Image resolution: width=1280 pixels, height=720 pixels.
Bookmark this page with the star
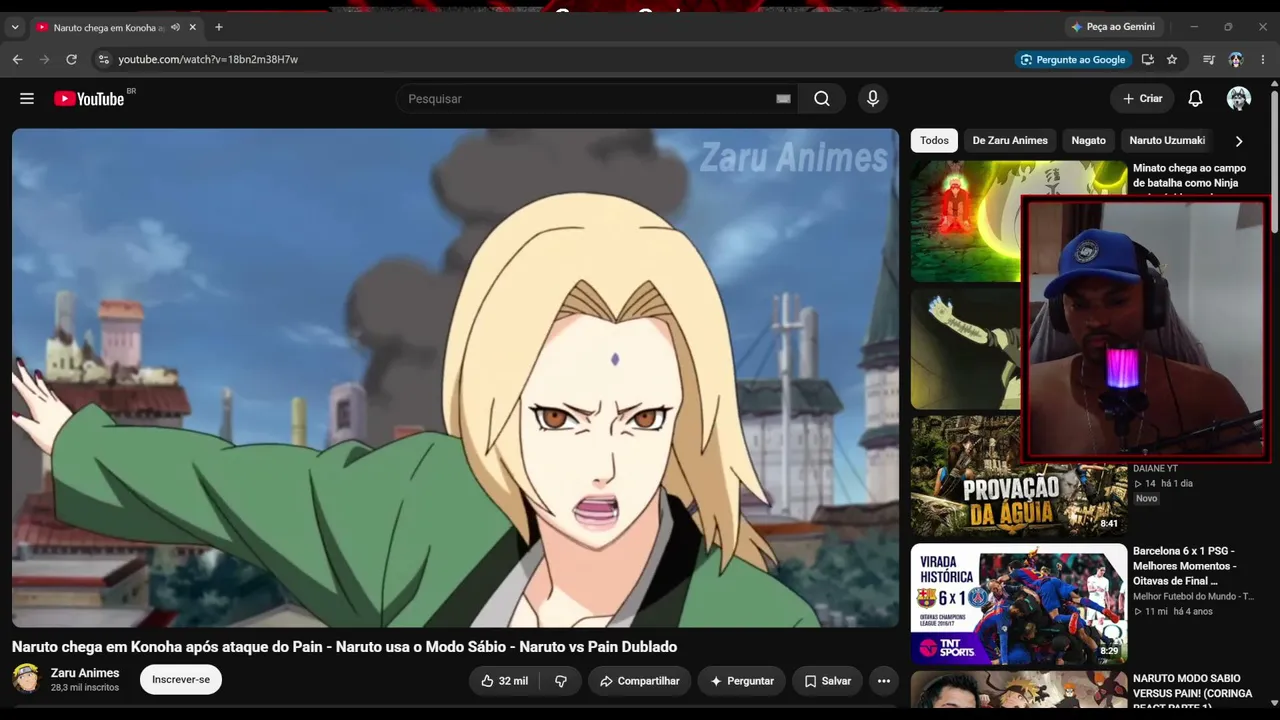click(1172, 60)
